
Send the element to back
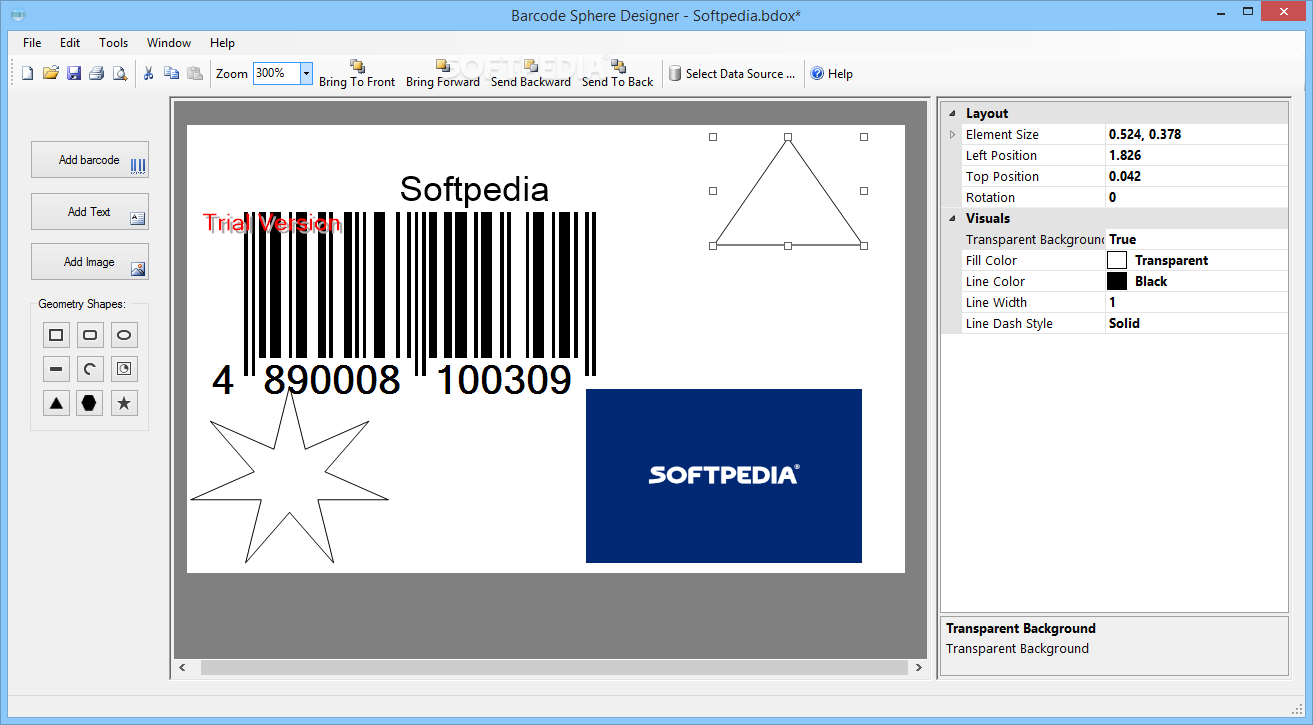pyautogui.click(x=617, y=74)
